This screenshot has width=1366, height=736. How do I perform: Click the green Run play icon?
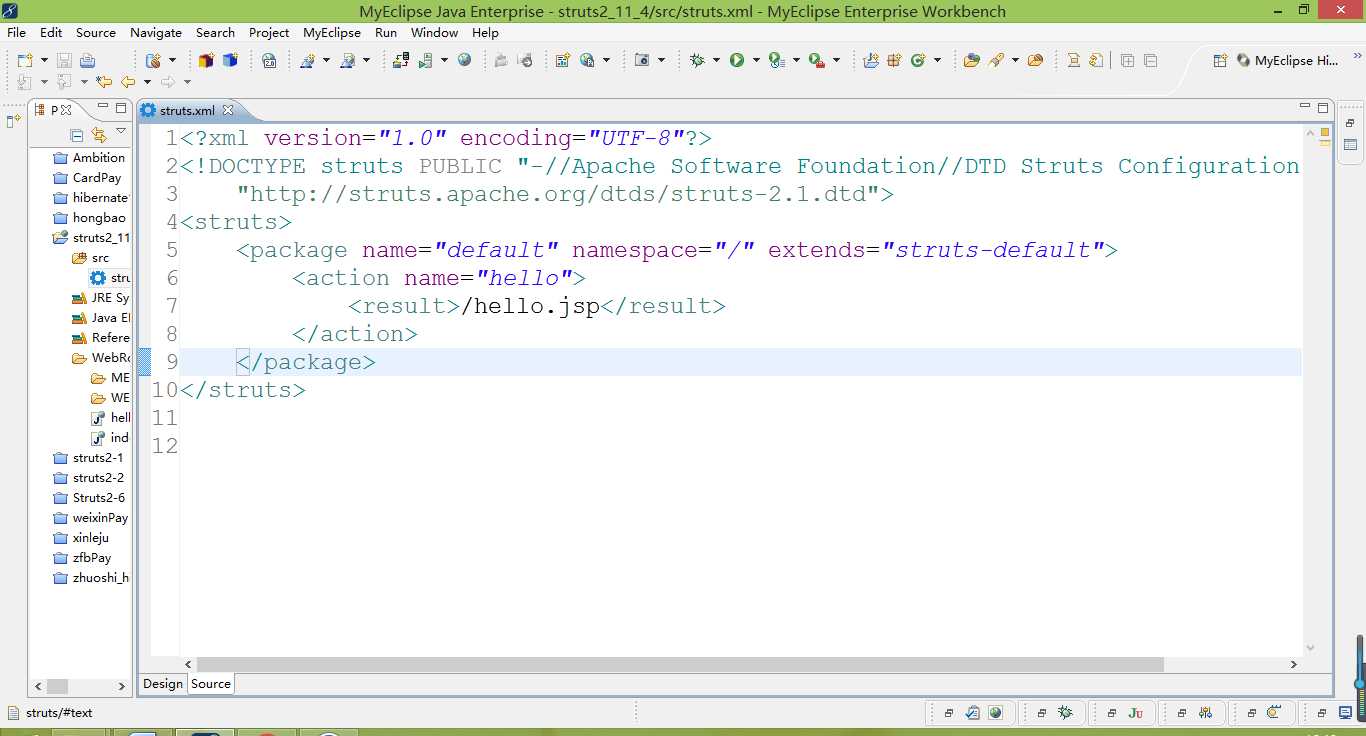(737, 60)
